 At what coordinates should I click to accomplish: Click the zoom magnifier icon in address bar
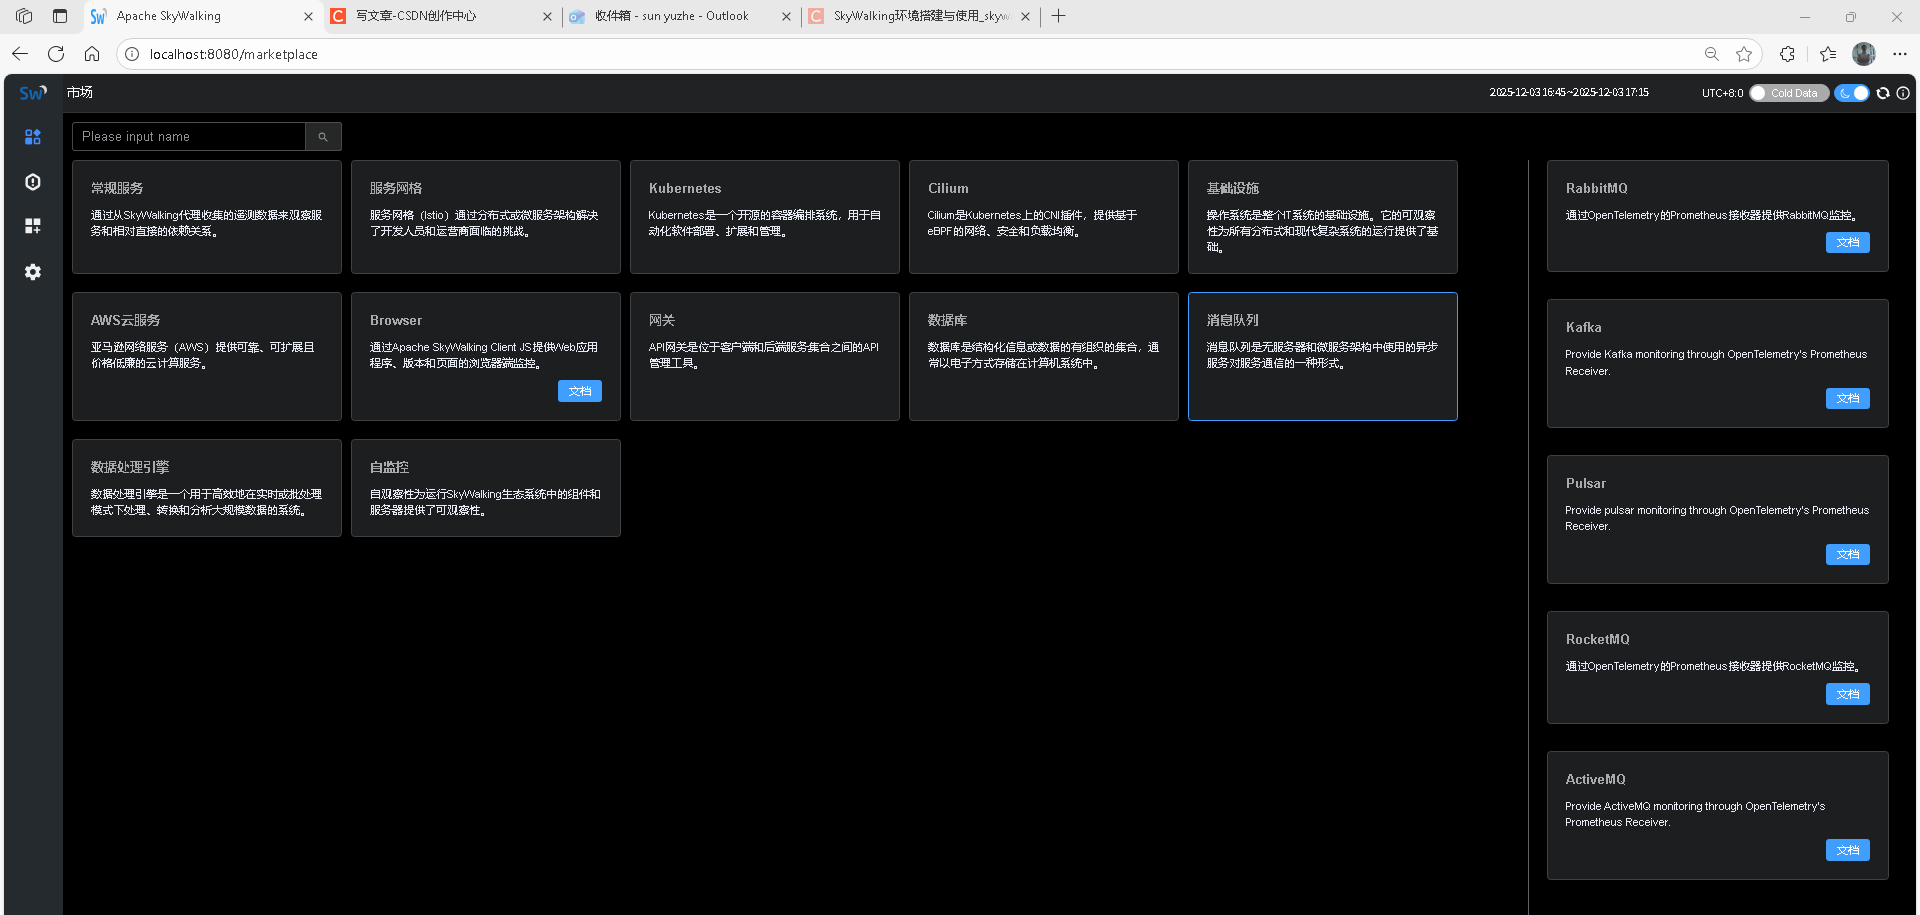pos(1712,54)
